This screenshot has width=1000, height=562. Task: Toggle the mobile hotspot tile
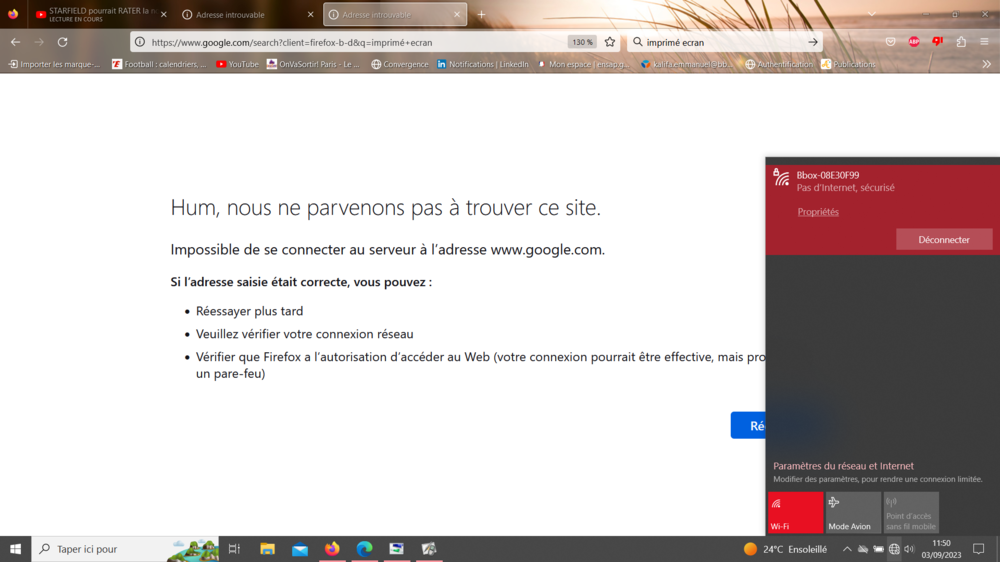(910, 512)
